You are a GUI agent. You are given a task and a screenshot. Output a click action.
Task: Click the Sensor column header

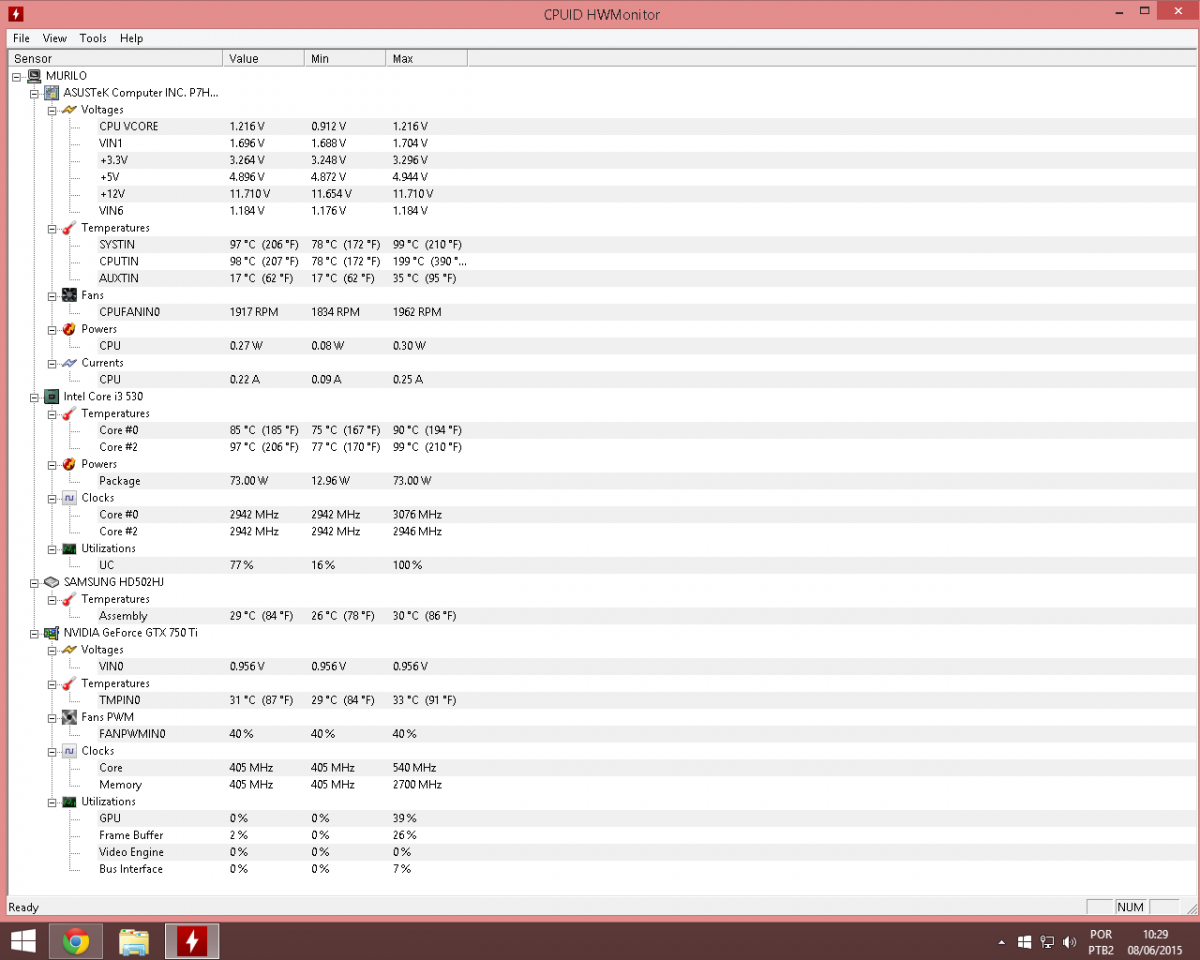(115, 59)
